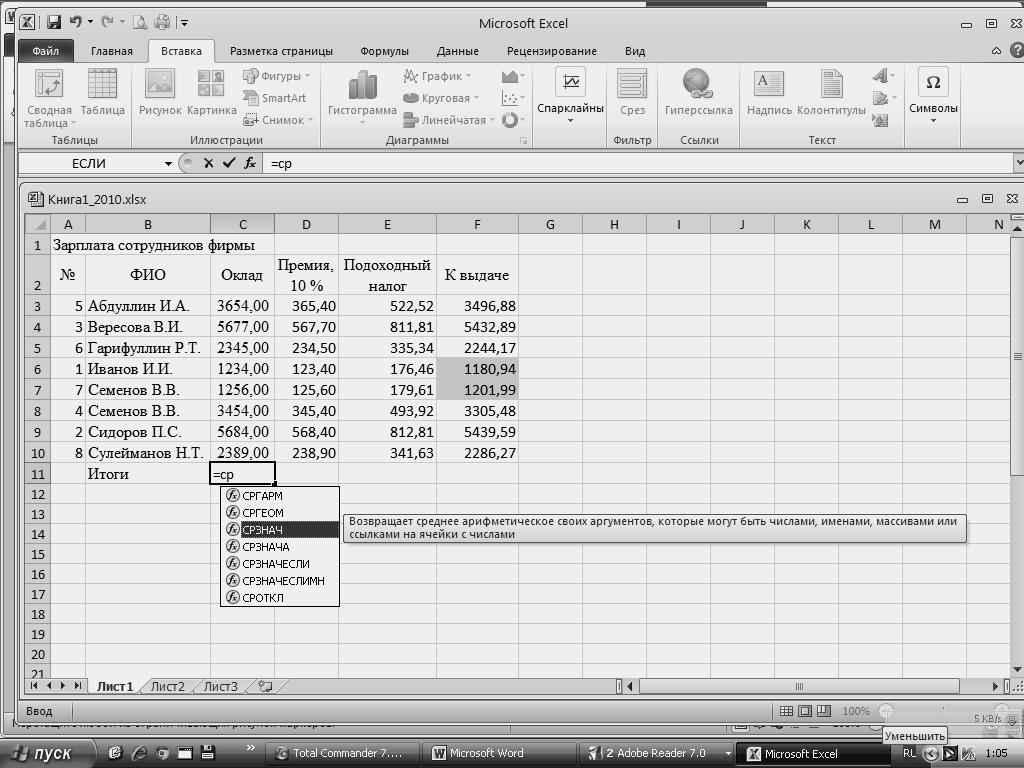
Task: Open the Insert Function fx dialog
Action: [250, 163]
